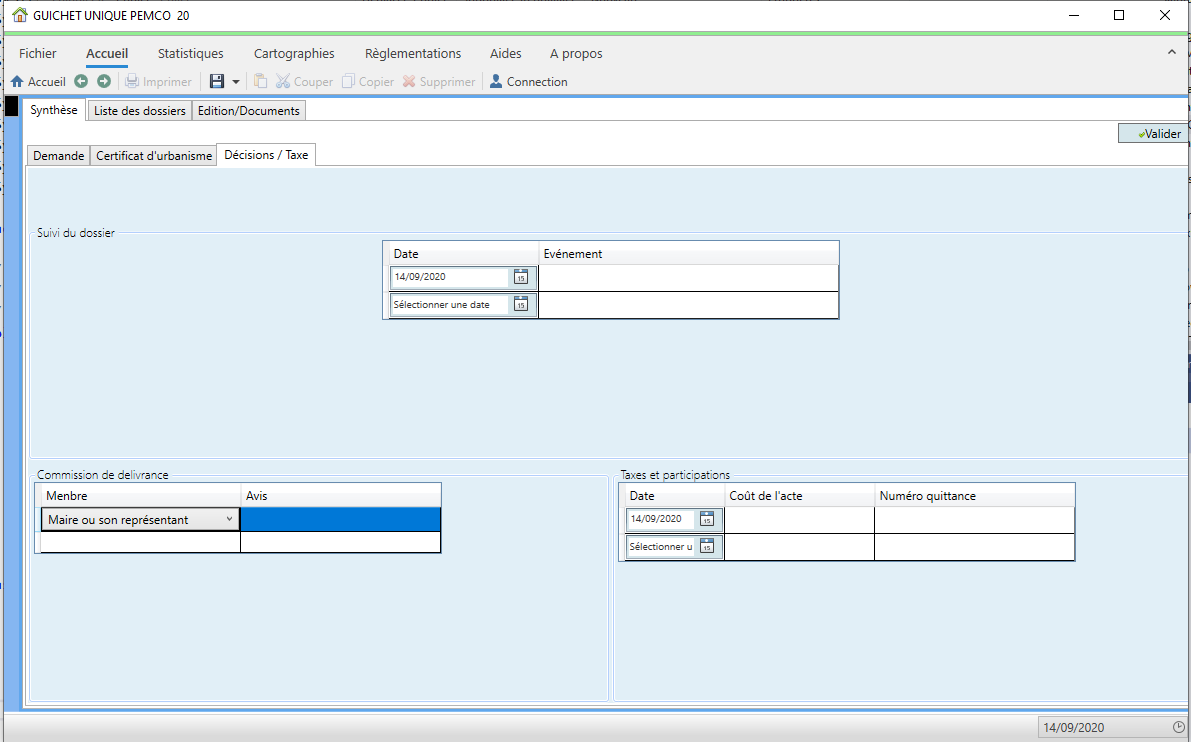Viewport: 1191px width, 742px height.
Task: Switch to the Accueil ribbon tab
Action: click(x=107, y=53)
